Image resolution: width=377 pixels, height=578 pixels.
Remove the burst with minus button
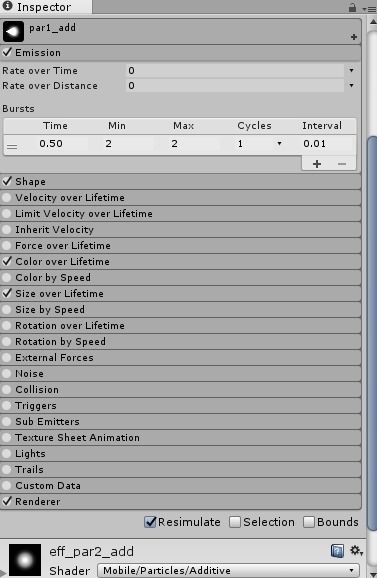(342, 164)
